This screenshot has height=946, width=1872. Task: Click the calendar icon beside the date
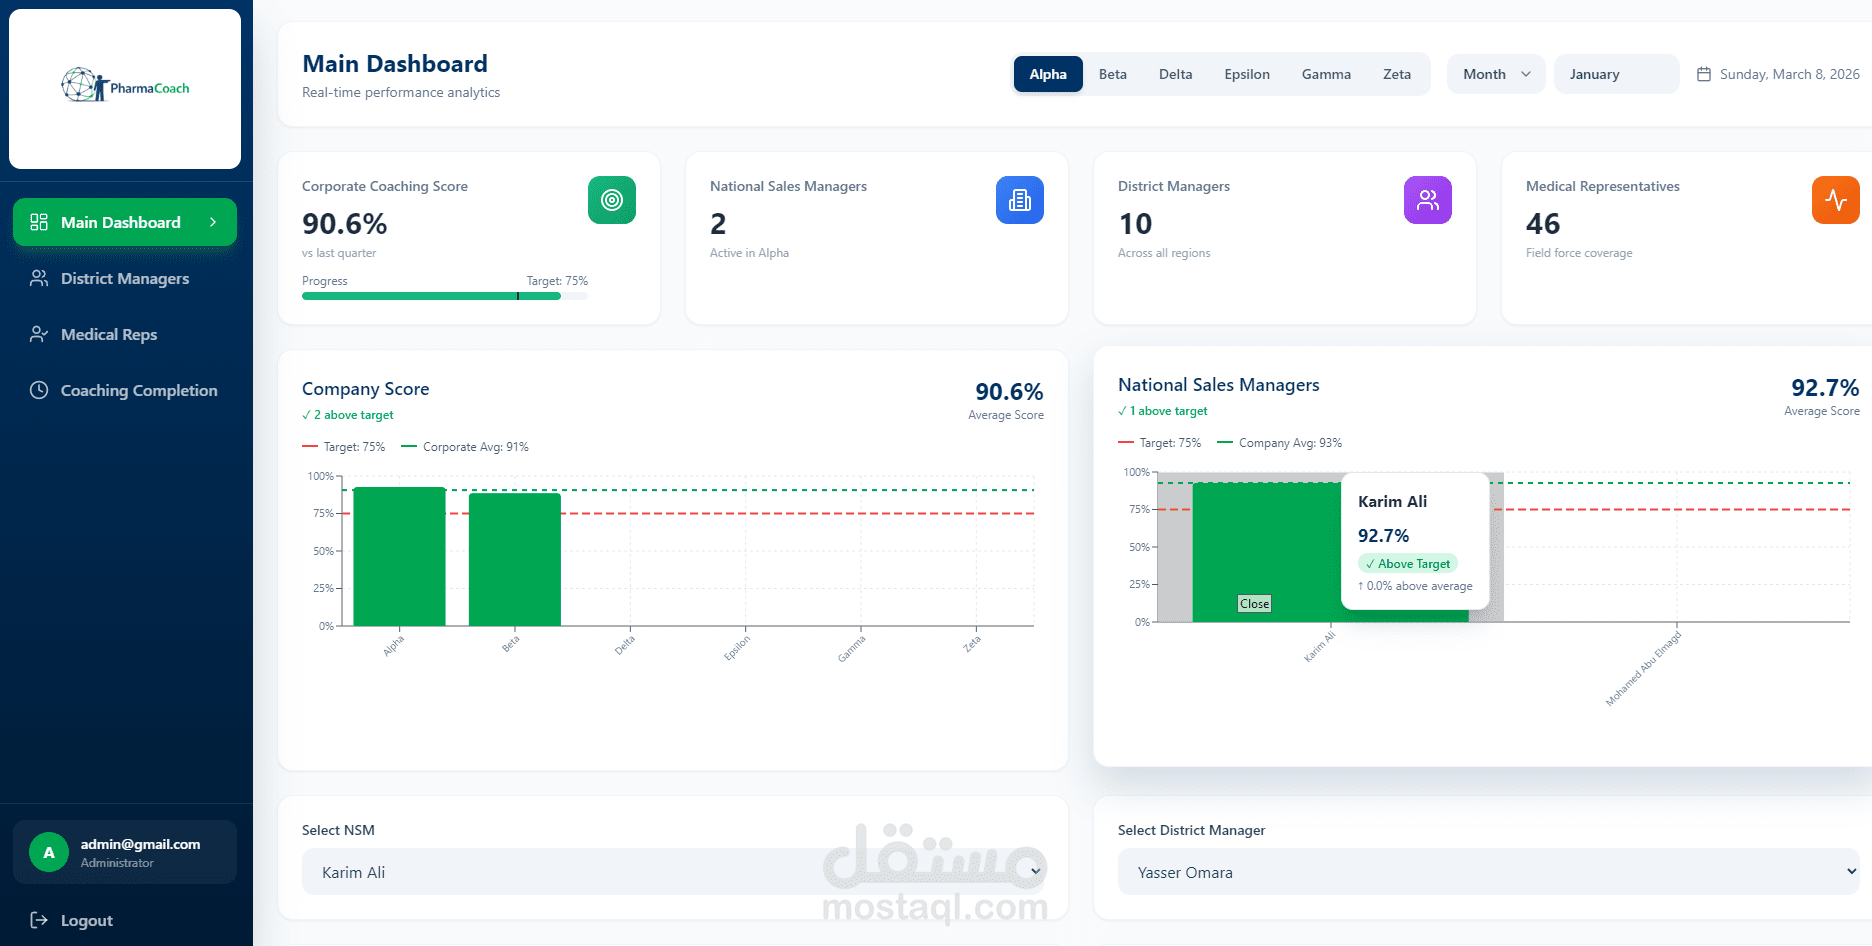tap(1704, 74)
